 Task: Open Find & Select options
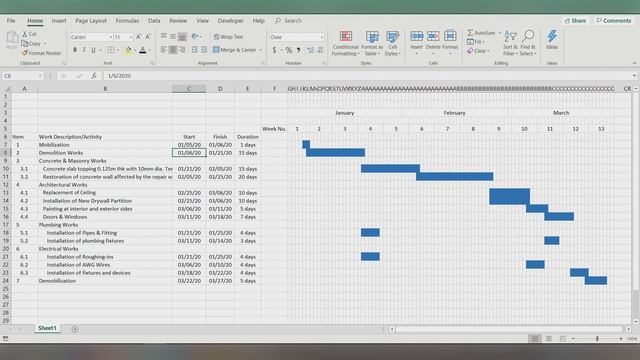point(527,43)
